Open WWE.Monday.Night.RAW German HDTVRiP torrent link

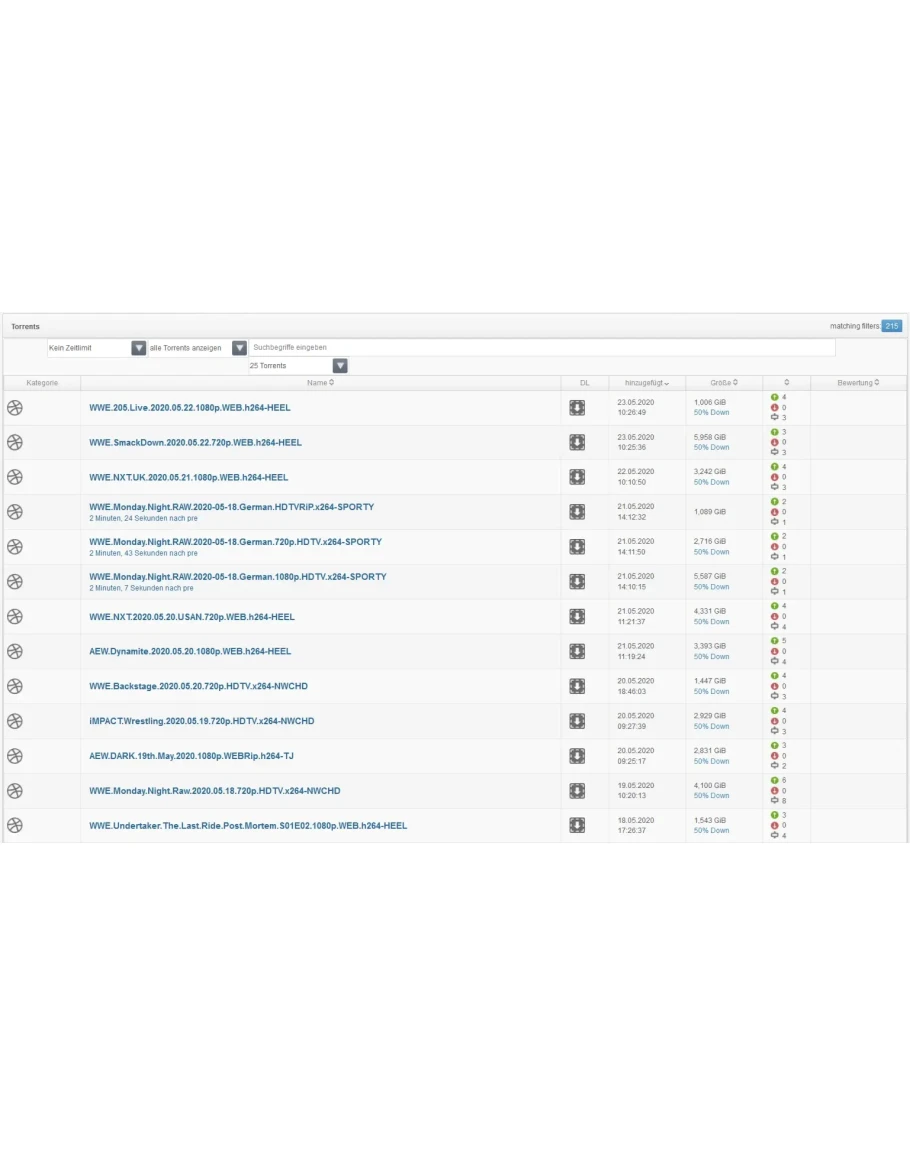(x=231, y=507)
